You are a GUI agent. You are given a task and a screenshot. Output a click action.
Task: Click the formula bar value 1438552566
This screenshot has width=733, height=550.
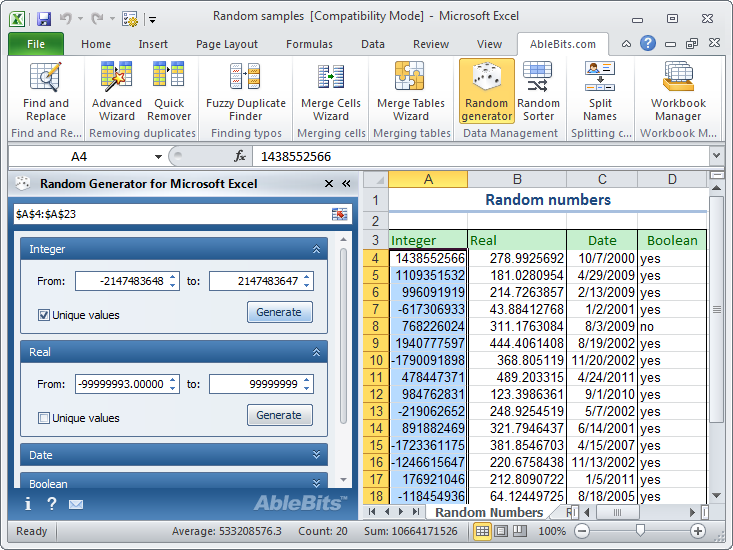pos(296,157)
